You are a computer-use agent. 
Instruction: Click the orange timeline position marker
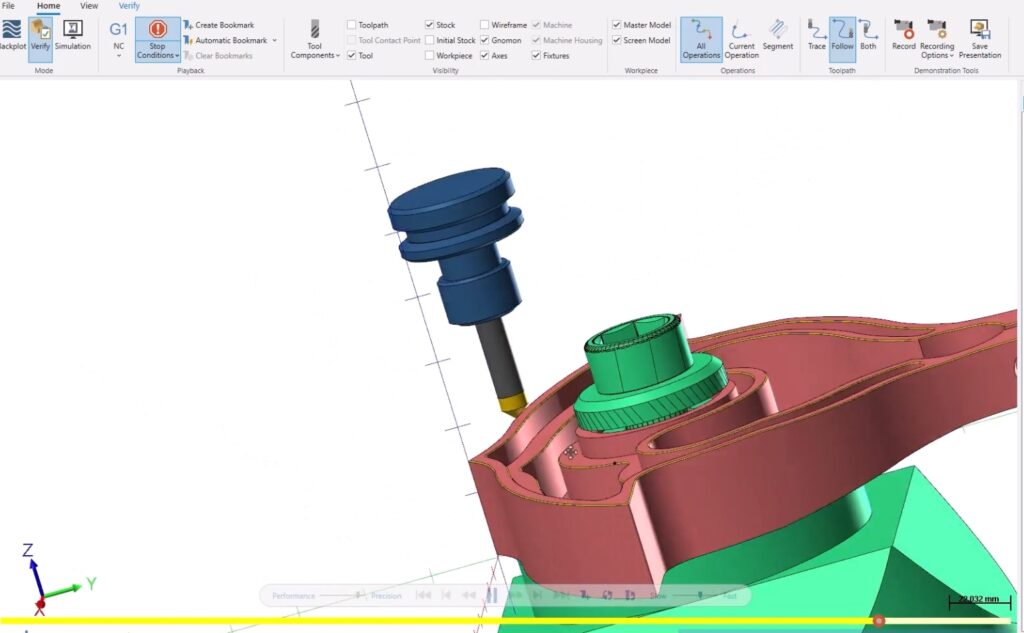[879, 621]
